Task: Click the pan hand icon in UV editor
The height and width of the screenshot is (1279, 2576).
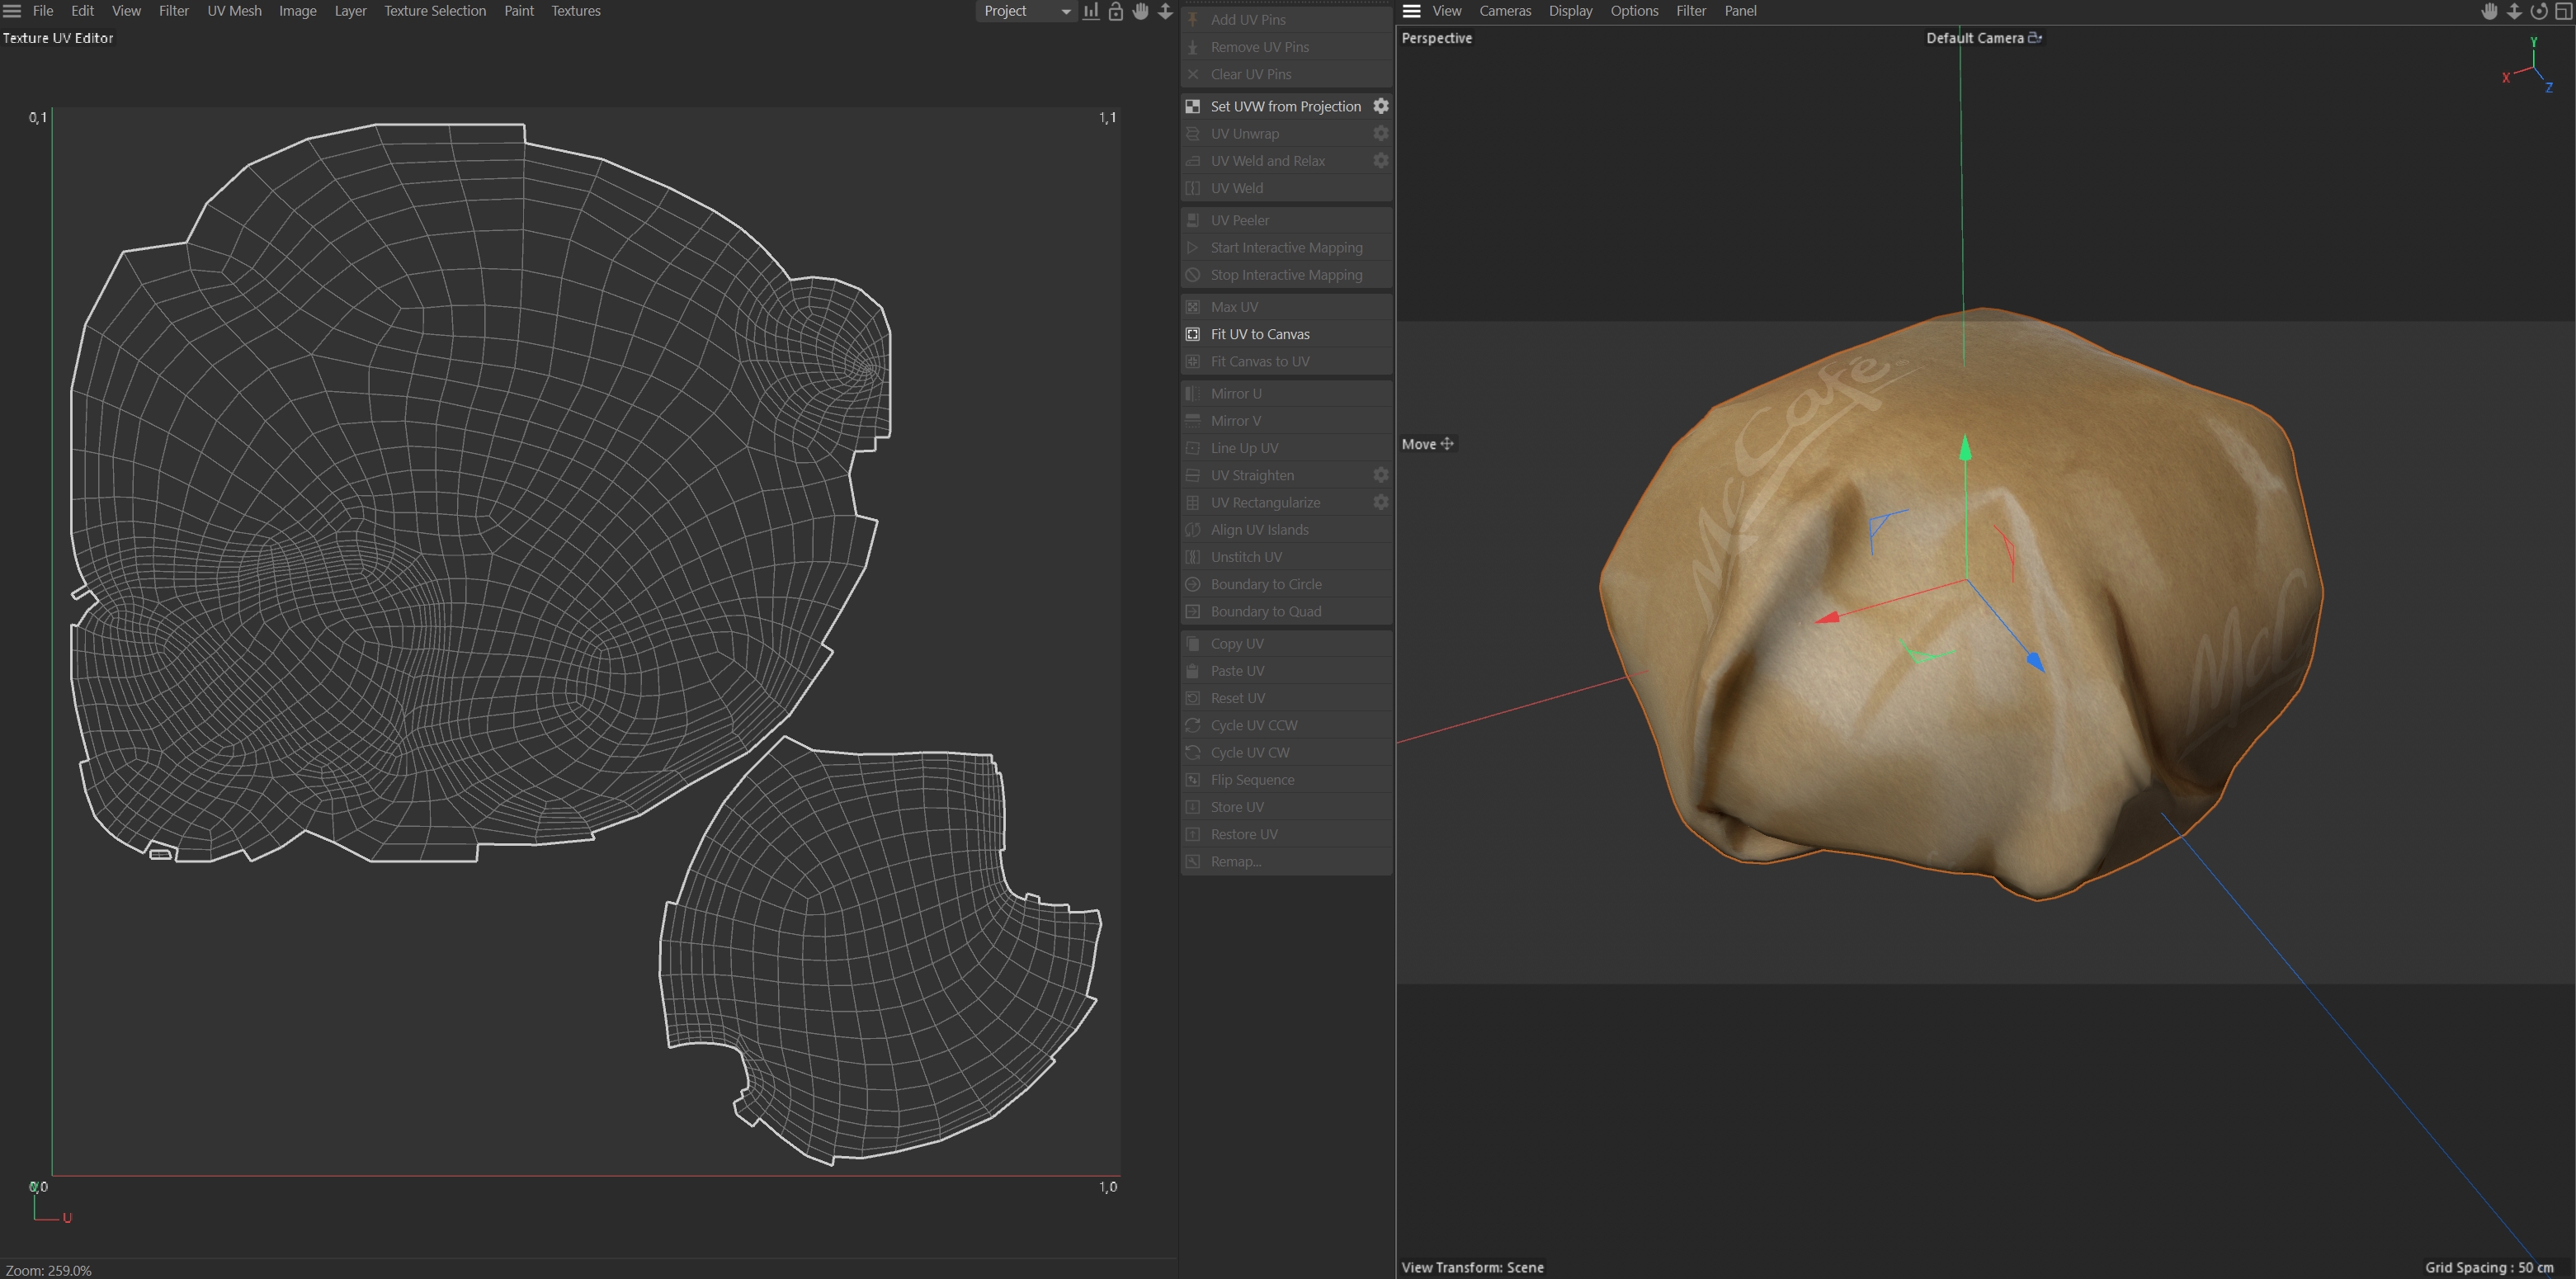Action: [x=1140, y=11]
